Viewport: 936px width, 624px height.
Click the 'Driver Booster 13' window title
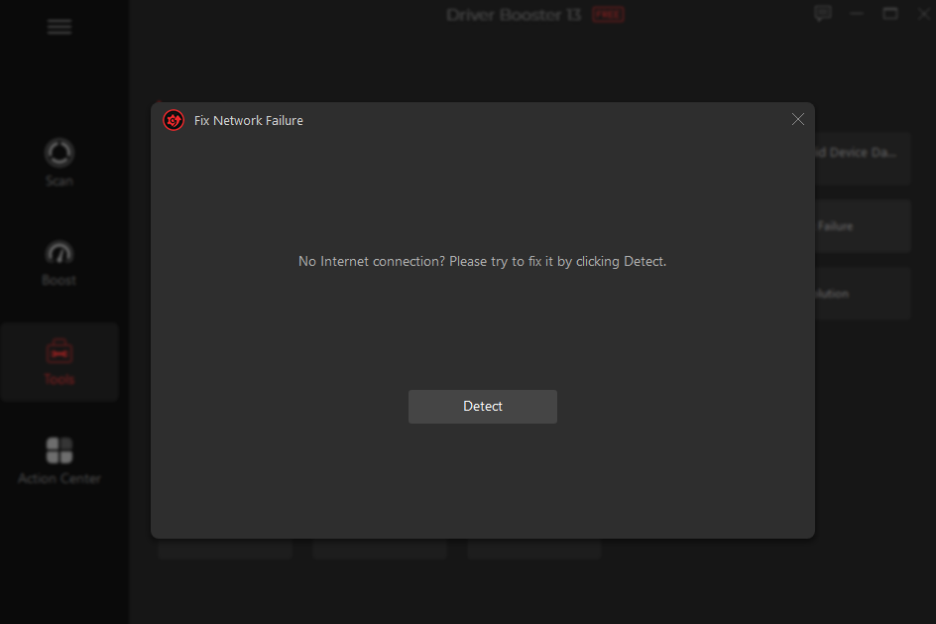pyautogui.click(x=513, y=15)
